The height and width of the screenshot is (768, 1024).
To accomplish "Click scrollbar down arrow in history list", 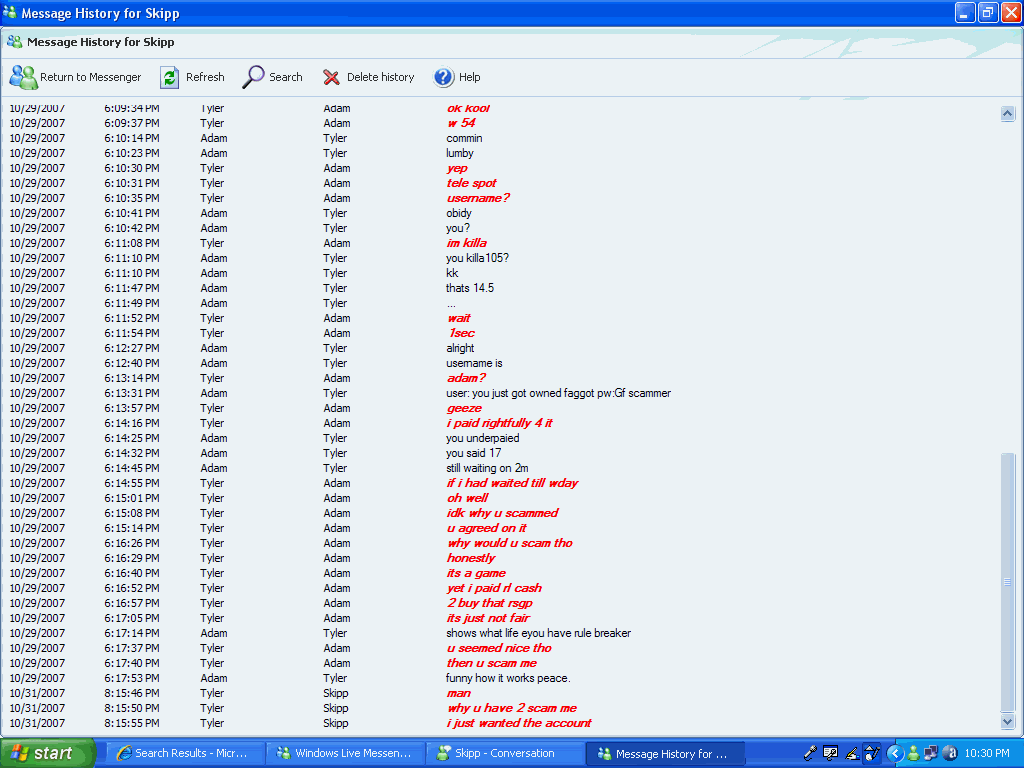I will pos(1008,721).
